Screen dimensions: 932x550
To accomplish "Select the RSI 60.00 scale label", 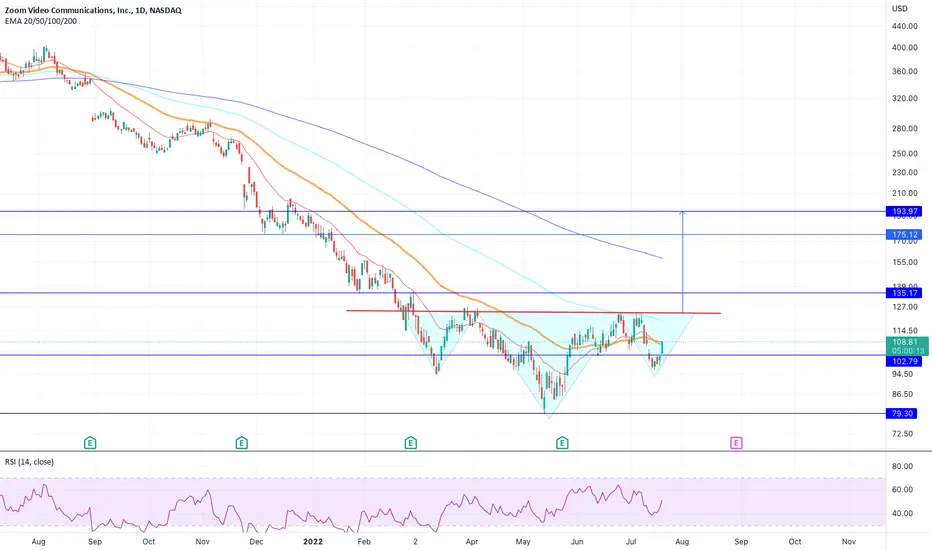I will tap(902, 489).
